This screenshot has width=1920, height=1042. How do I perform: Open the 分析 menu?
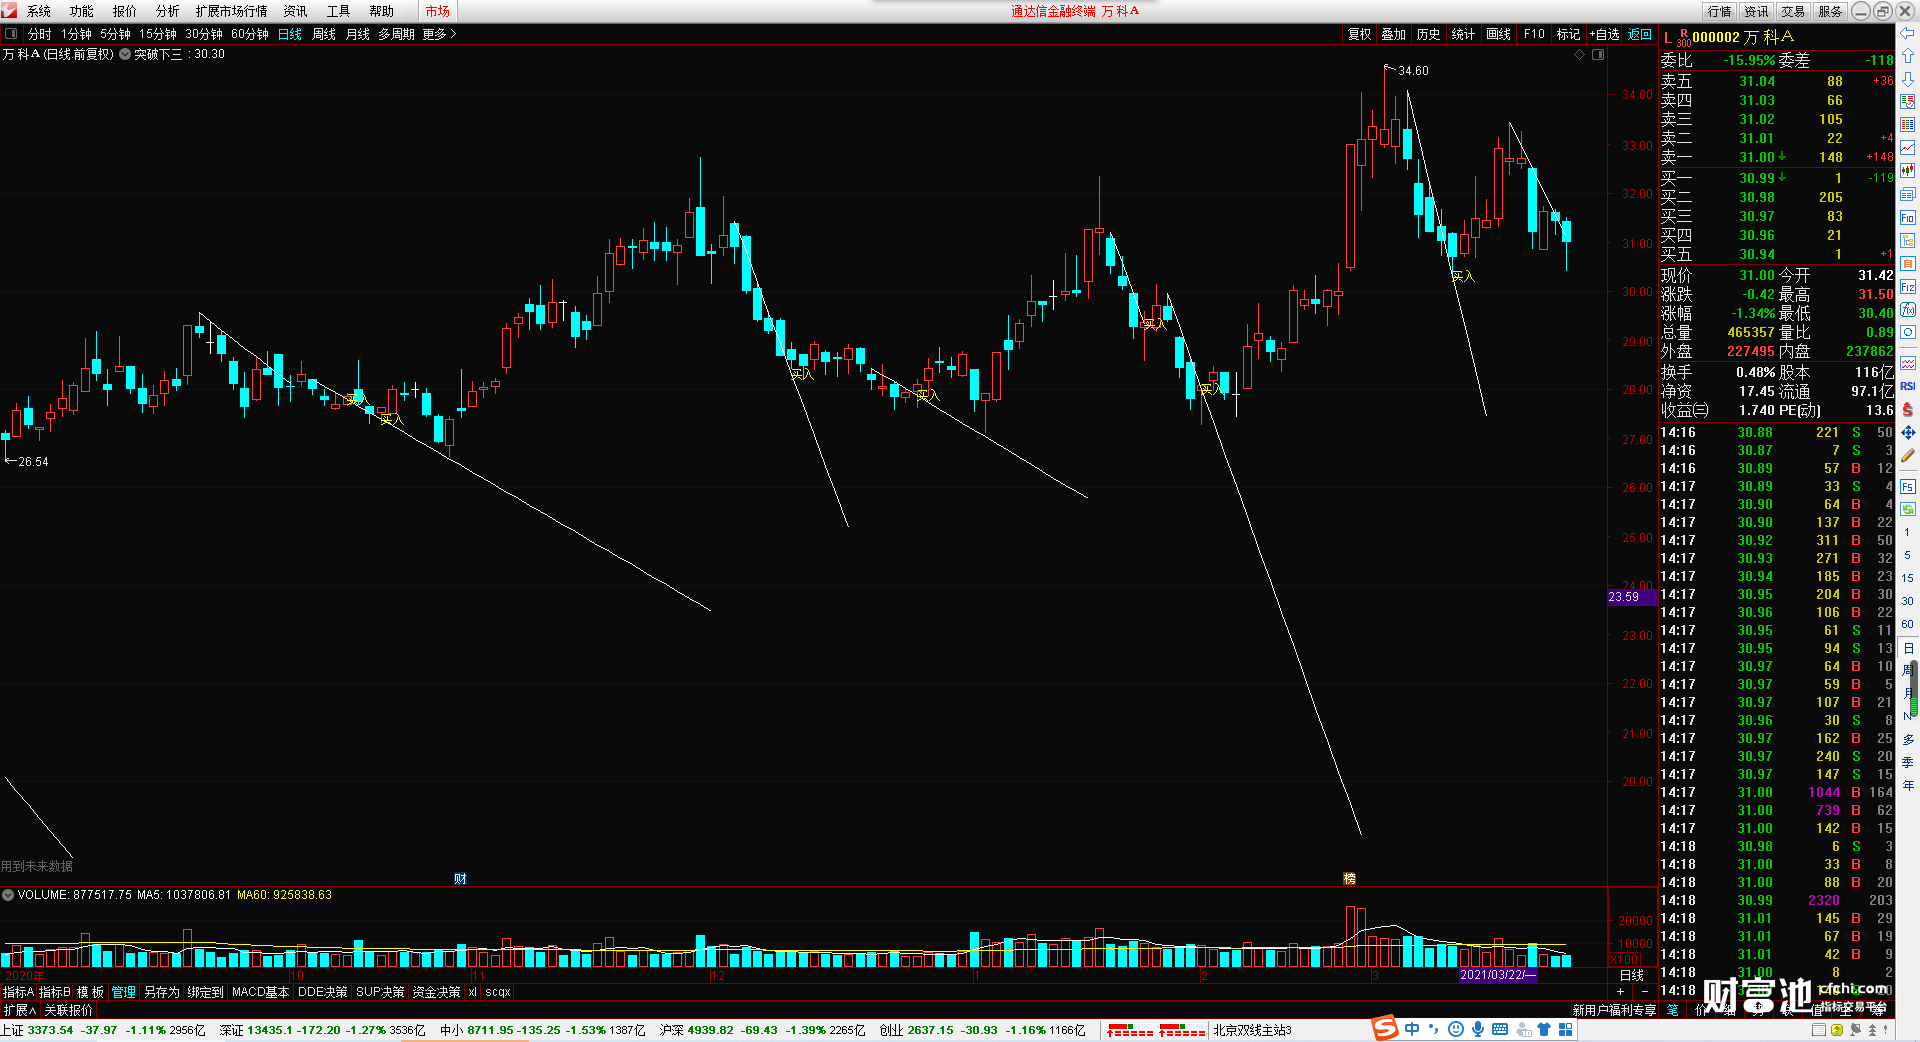pyautogui.click(x=168, y=11)
